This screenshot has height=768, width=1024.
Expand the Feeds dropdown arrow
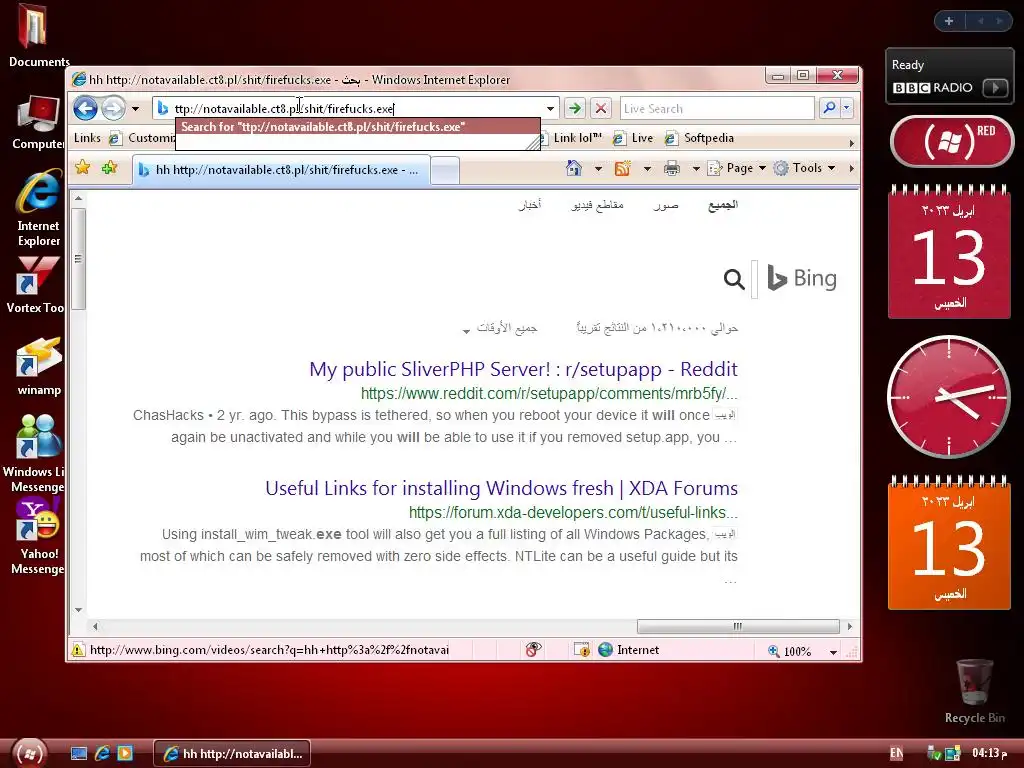[647, 168]
